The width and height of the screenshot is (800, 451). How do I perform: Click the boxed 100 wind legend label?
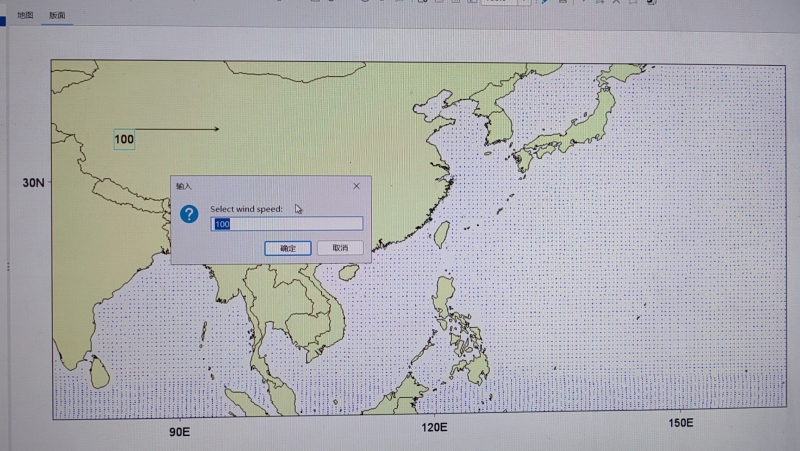(124, 140)
